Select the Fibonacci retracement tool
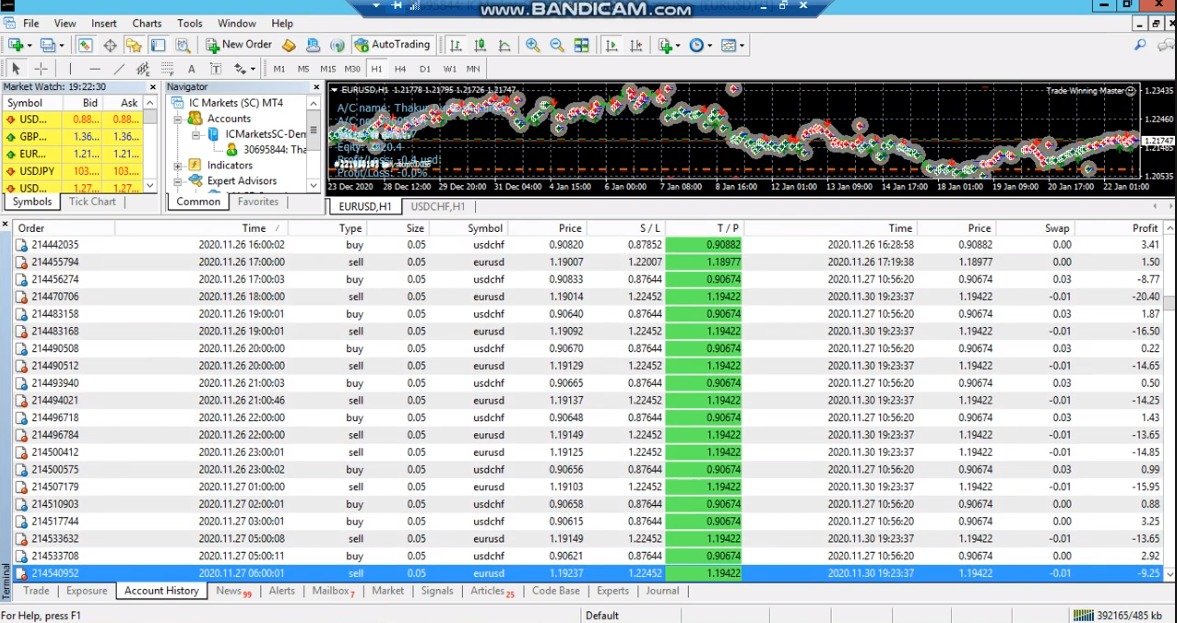 [x=167, y=68]
